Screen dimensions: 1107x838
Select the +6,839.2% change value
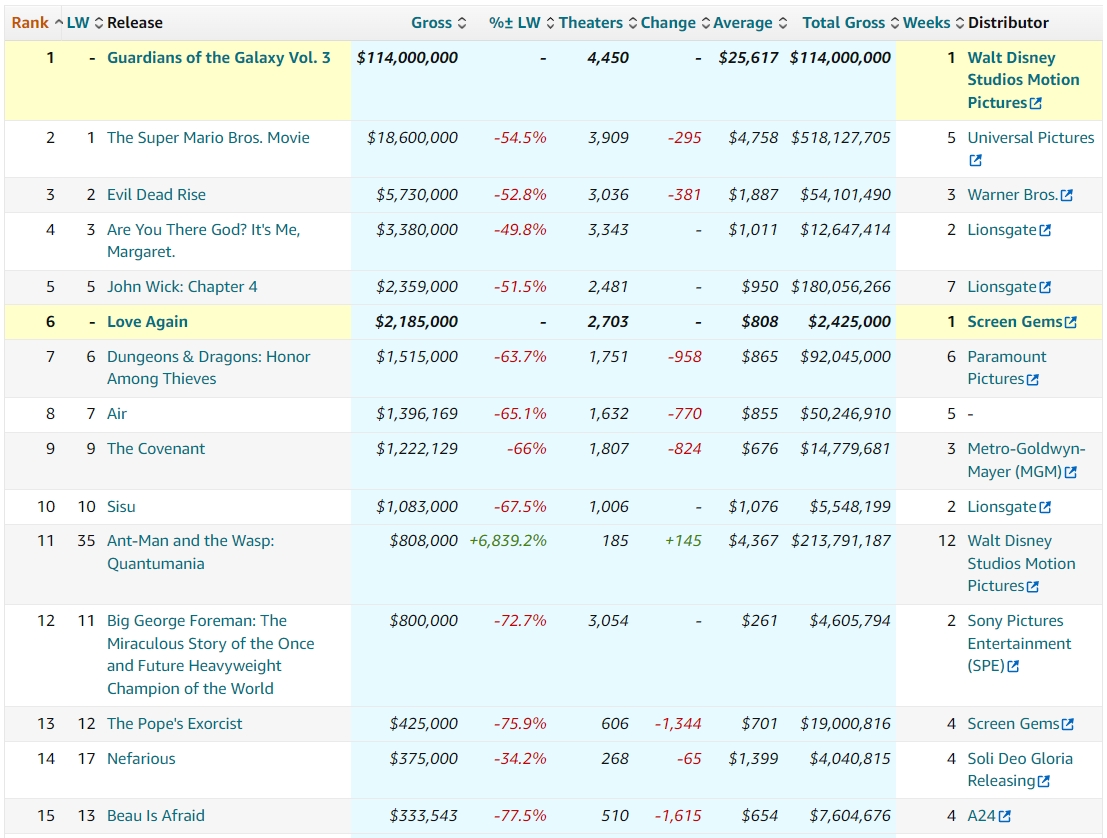coord(508,541)
